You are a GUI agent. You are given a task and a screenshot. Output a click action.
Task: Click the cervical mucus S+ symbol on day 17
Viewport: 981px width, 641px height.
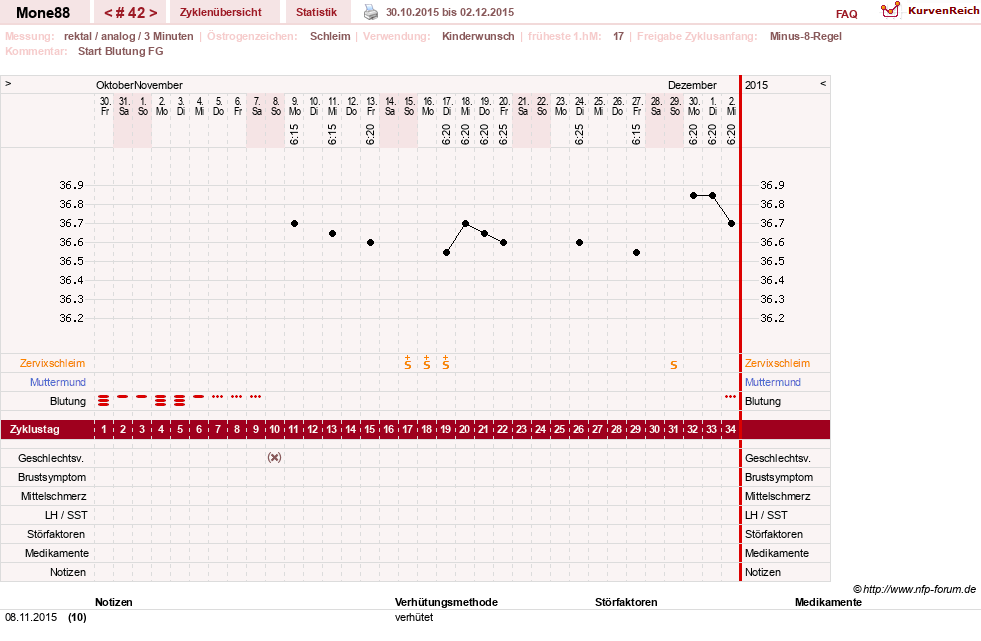(408, 362)
